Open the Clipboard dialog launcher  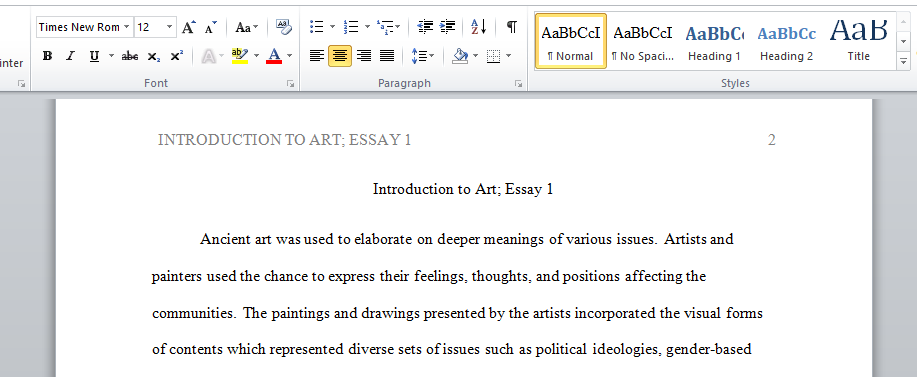pos(22,84)
